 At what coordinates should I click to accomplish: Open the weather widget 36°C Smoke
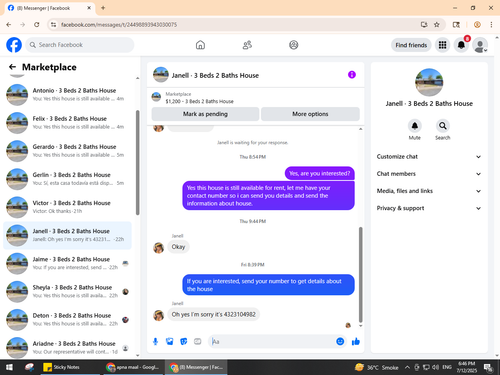tap(377, 367)
